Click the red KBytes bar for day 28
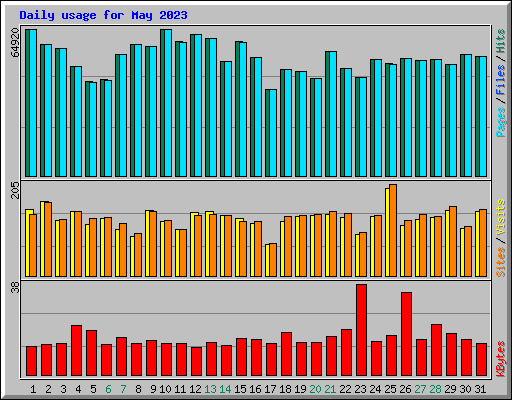 click(x=437, y=350)
